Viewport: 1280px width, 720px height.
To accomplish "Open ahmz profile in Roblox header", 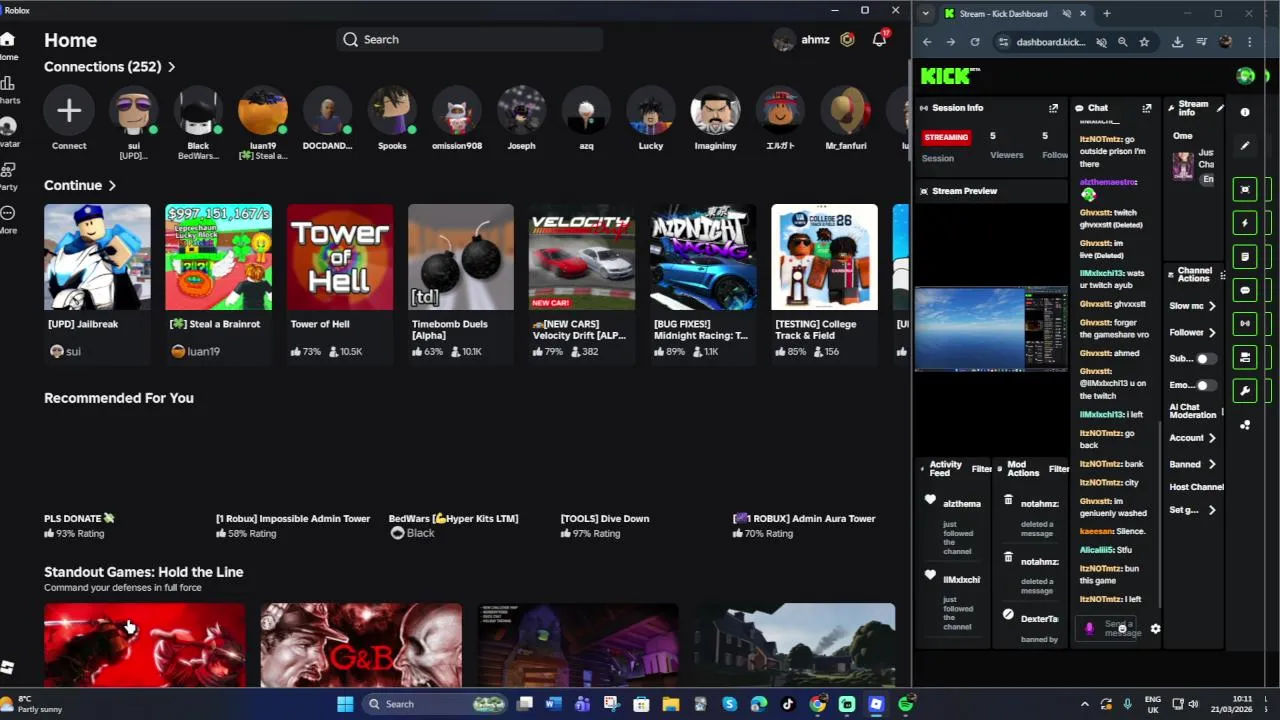I will [x=802, y=39].
